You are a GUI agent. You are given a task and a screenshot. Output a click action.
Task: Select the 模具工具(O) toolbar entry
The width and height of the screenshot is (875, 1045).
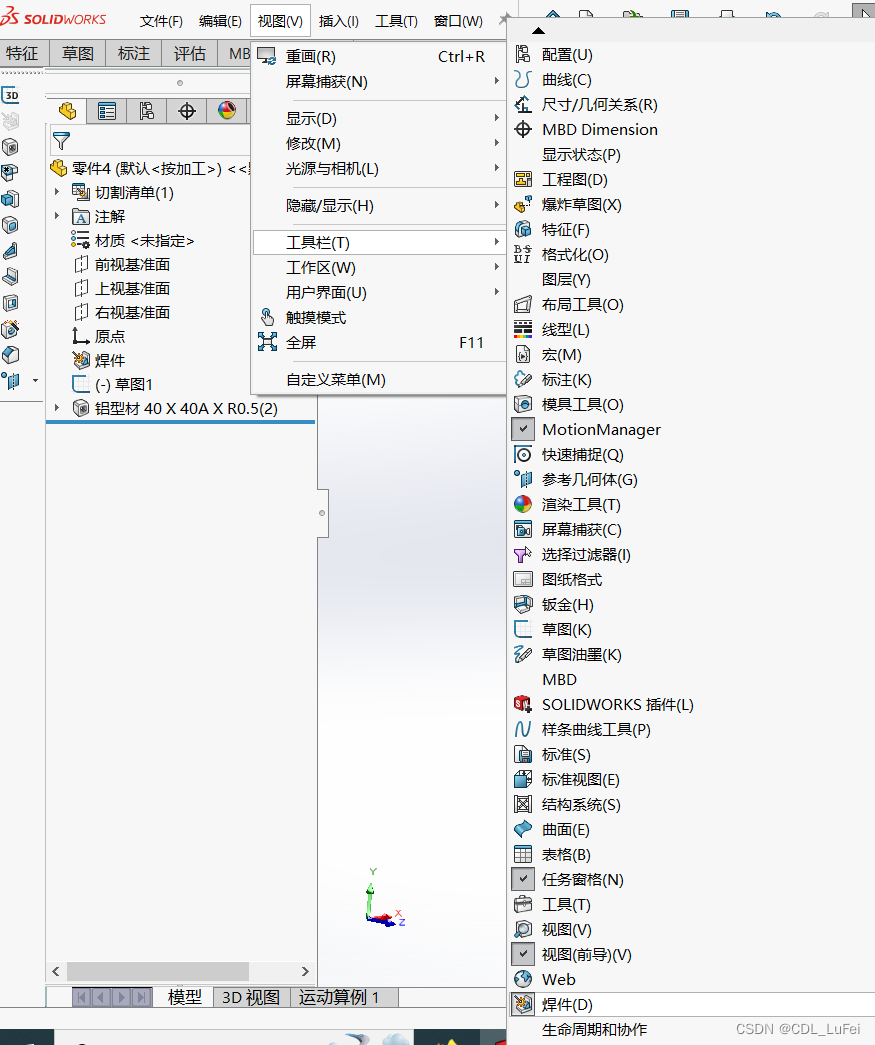click(x=582, y=405)
